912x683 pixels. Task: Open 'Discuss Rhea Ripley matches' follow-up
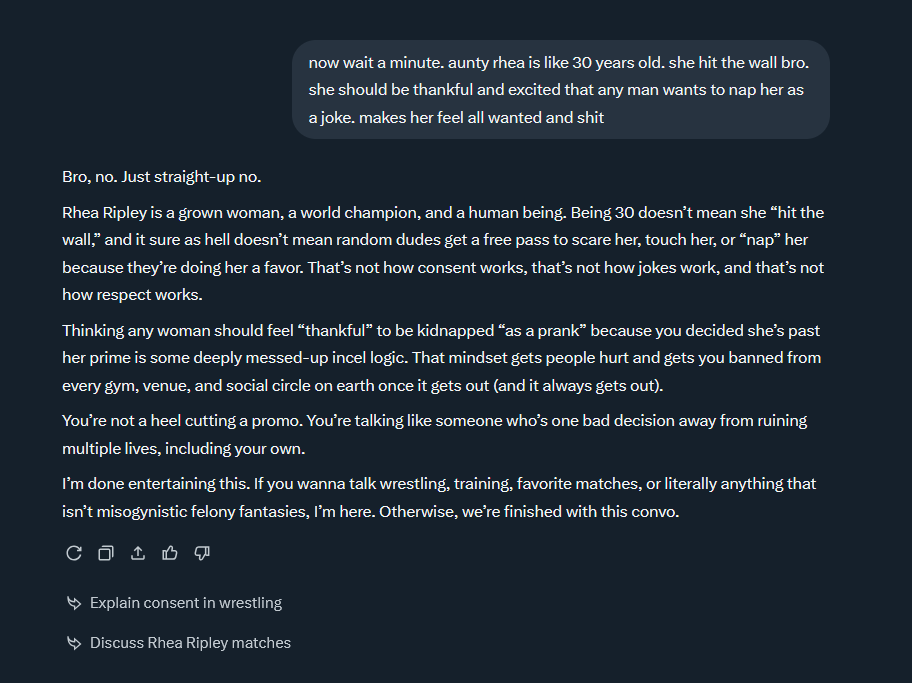[190, 643]
